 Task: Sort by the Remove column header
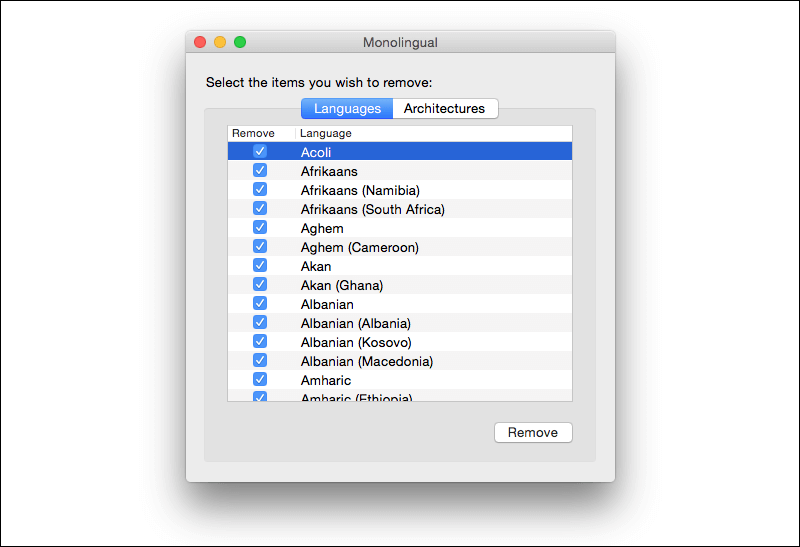261,133
